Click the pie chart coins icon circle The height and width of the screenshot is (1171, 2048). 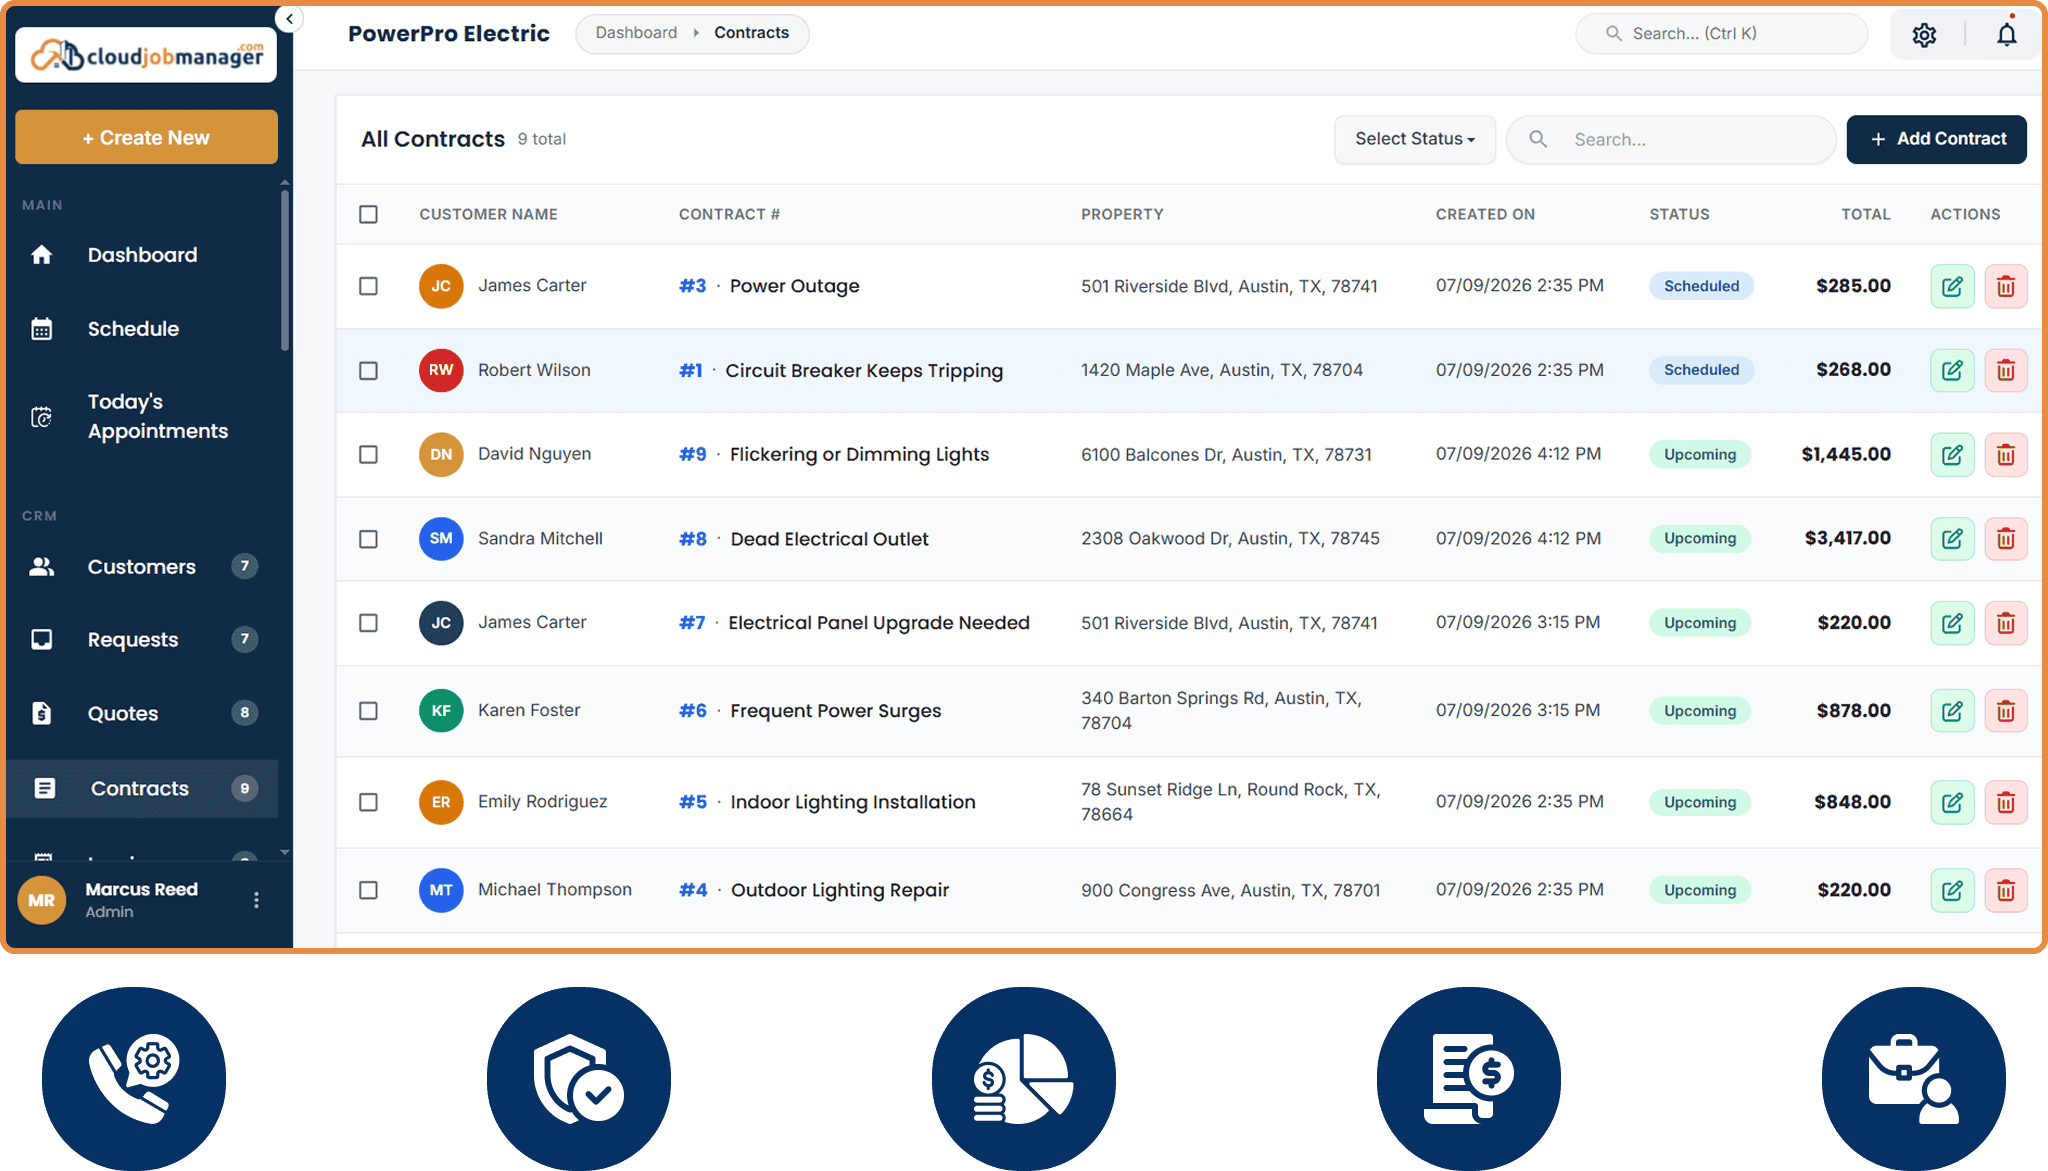pos(1024,1079)
